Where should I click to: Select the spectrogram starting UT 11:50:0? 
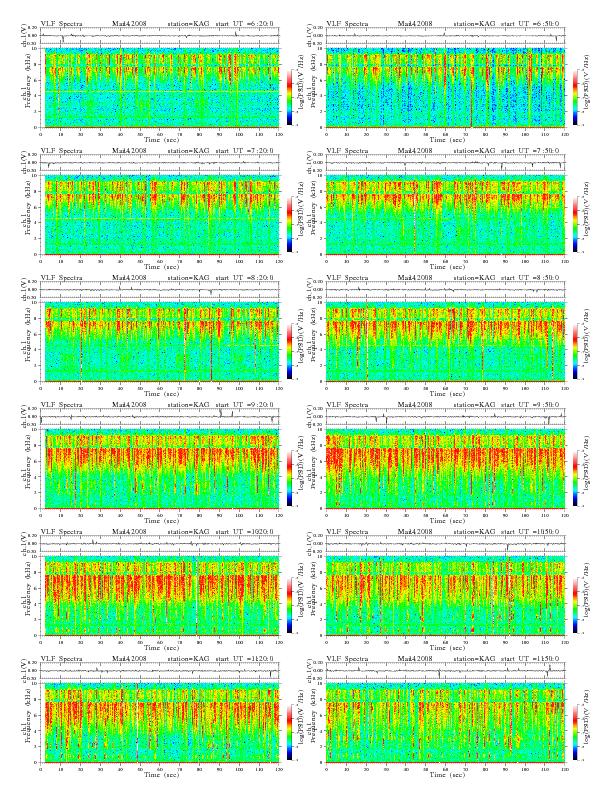pos(445,723)
